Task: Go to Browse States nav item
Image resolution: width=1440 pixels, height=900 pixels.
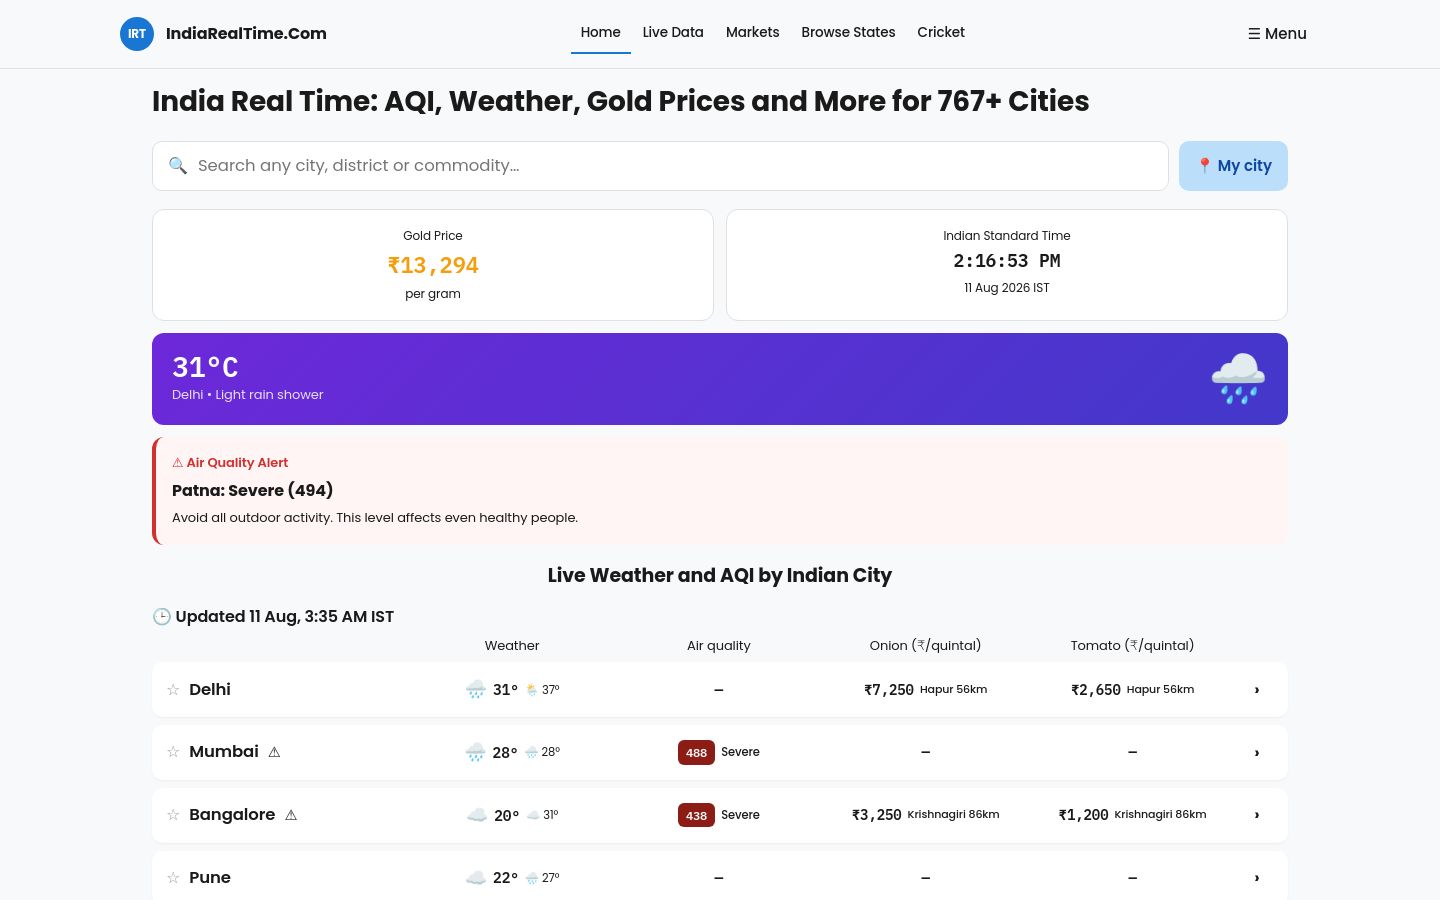Action: [848, 32]
